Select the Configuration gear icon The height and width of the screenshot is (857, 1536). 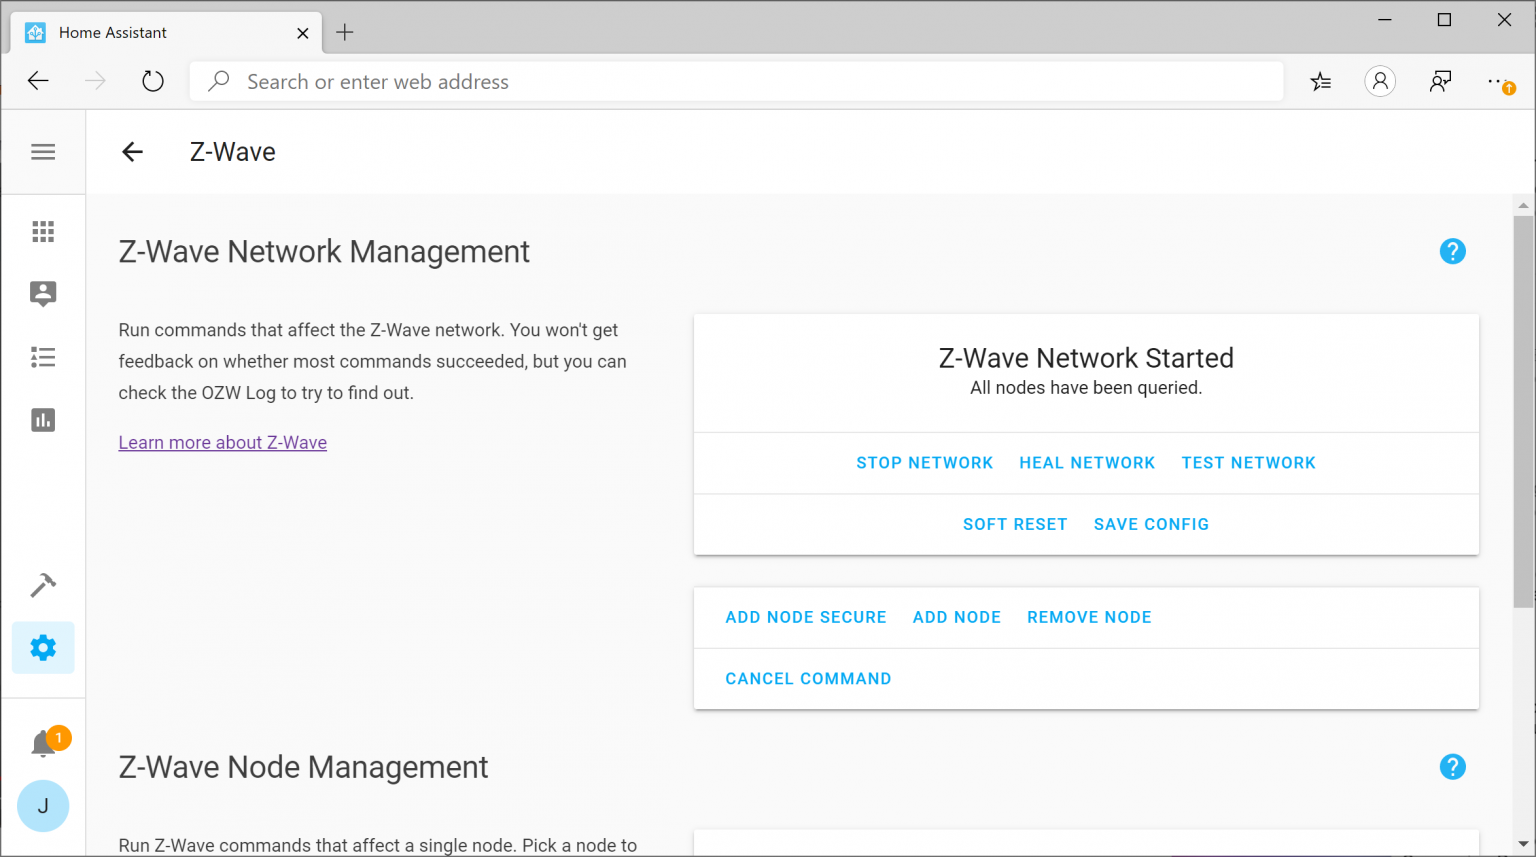pos(43,647)
